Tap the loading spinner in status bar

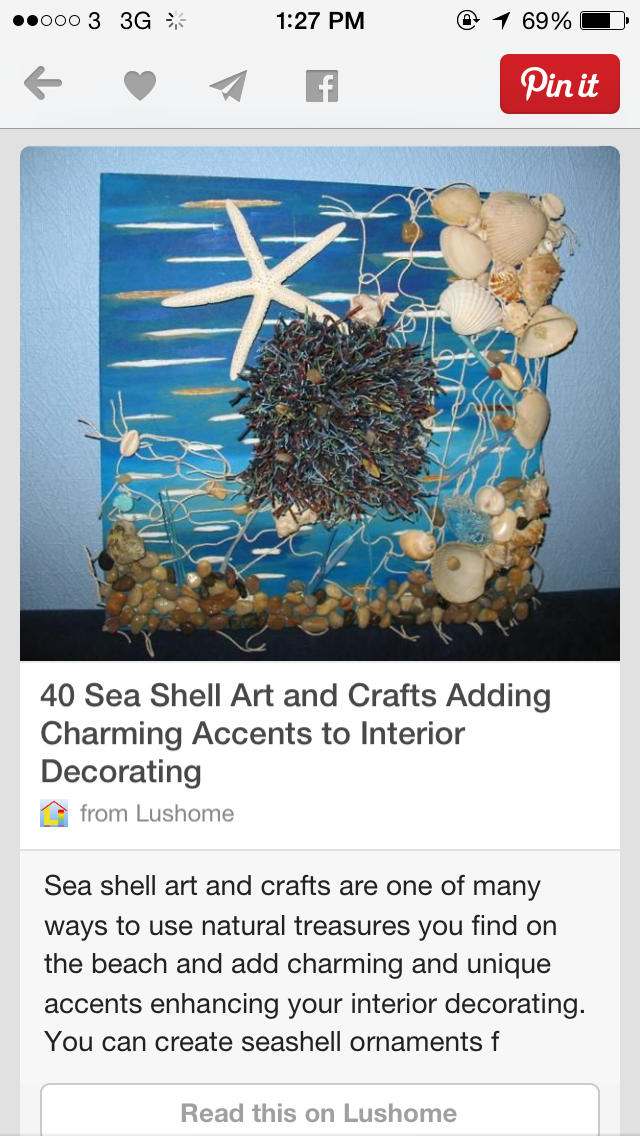(175, 21)
